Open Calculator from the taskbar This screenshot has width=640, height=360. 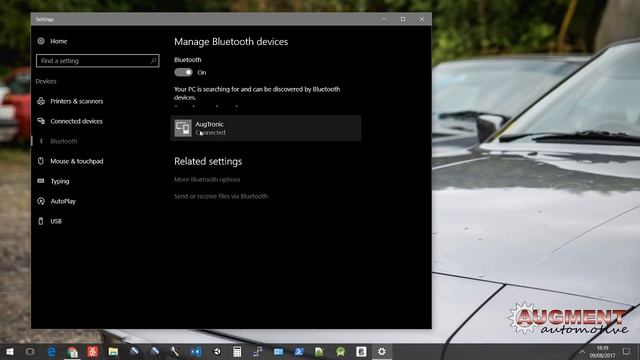point(237,351)
